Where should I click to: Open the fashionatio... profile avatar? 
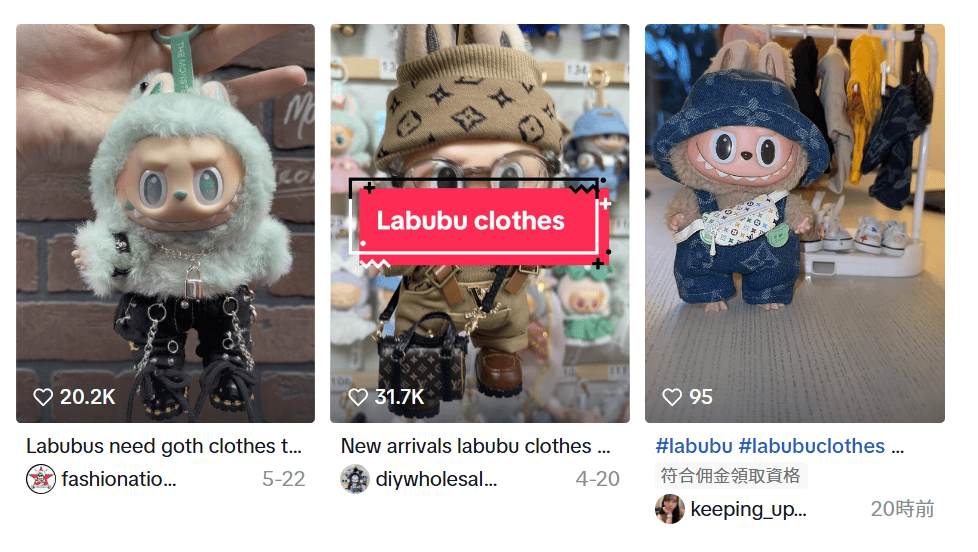pos(41,479)
